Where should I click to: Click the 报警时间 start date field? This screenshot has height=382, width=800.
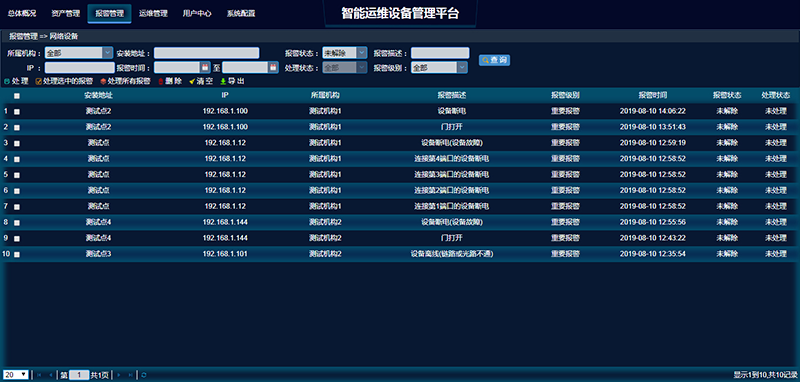click(x=177, y=67)
